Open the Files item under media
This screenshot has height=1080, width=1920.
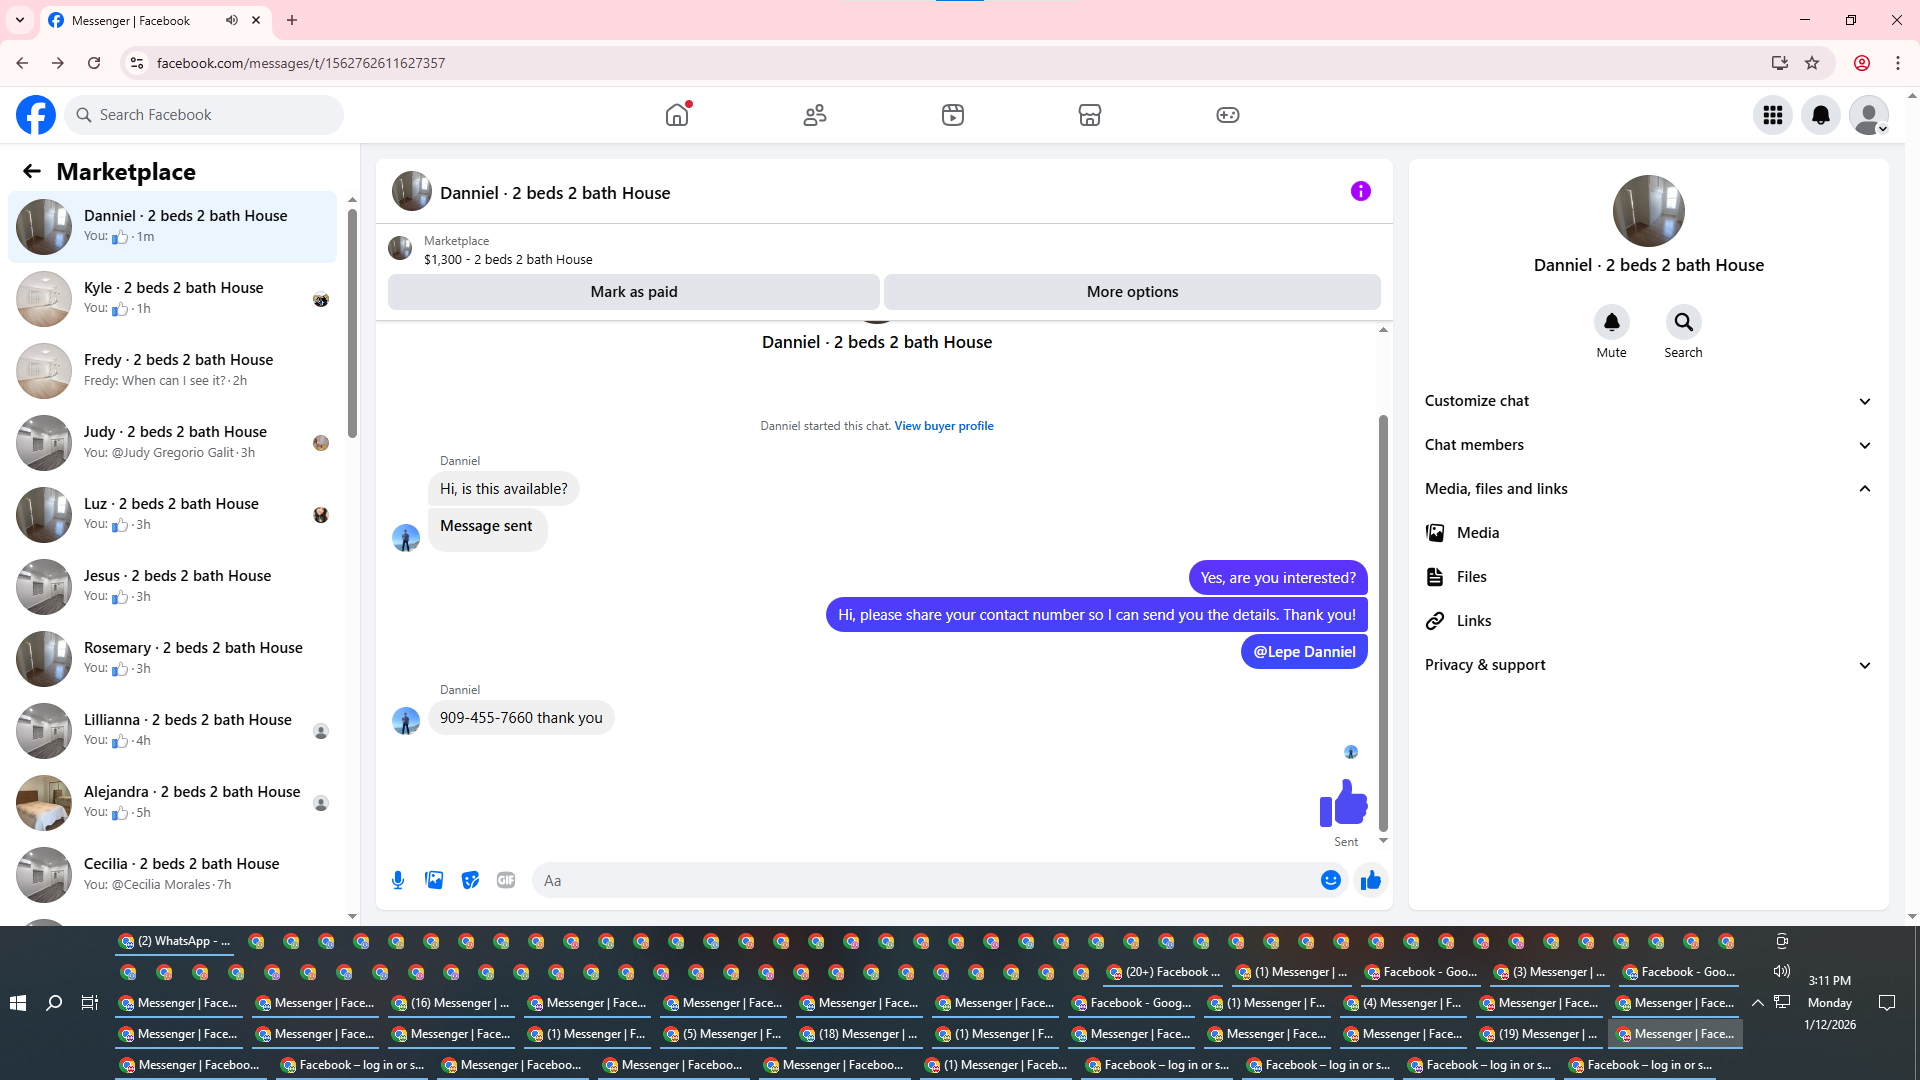point(1471,577)
